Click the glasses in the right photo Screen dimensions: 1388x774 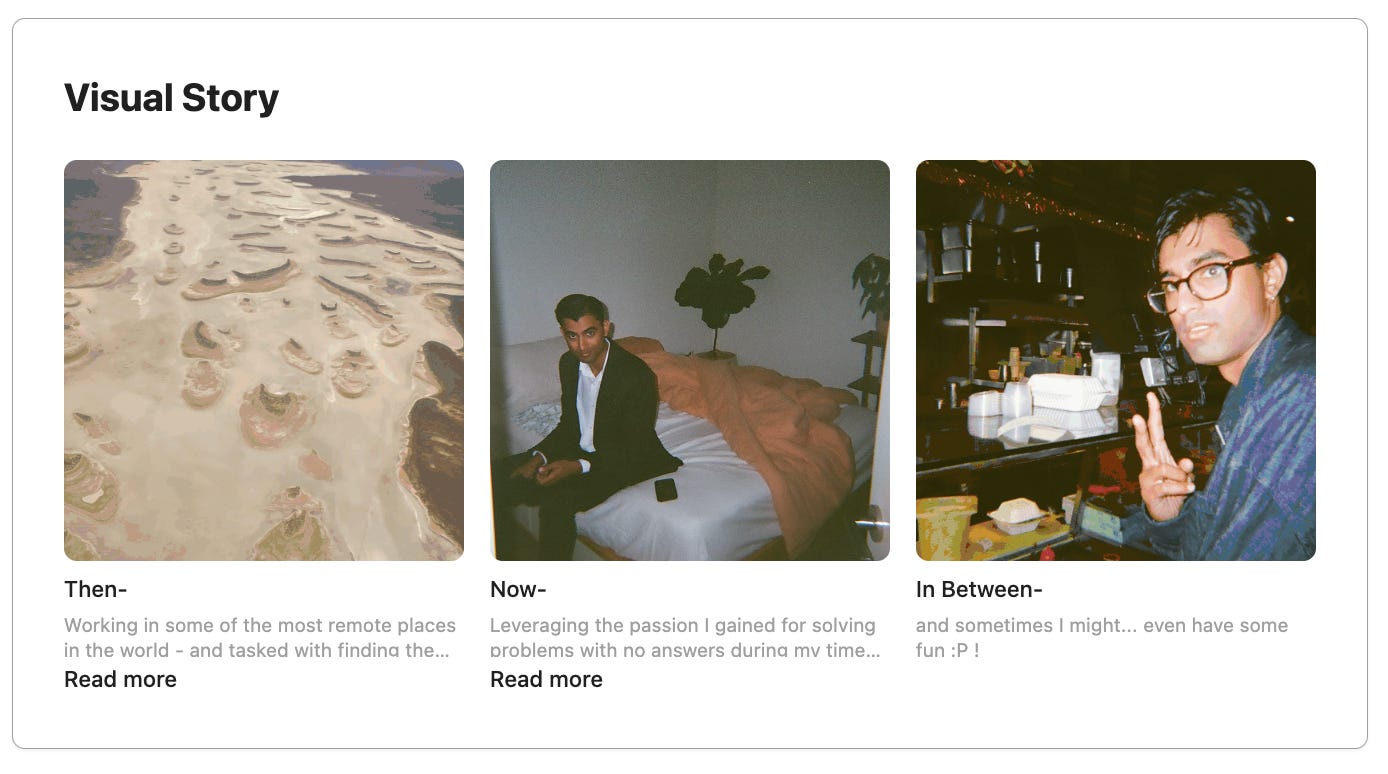pyautogui.click(x=1203, y=282)
